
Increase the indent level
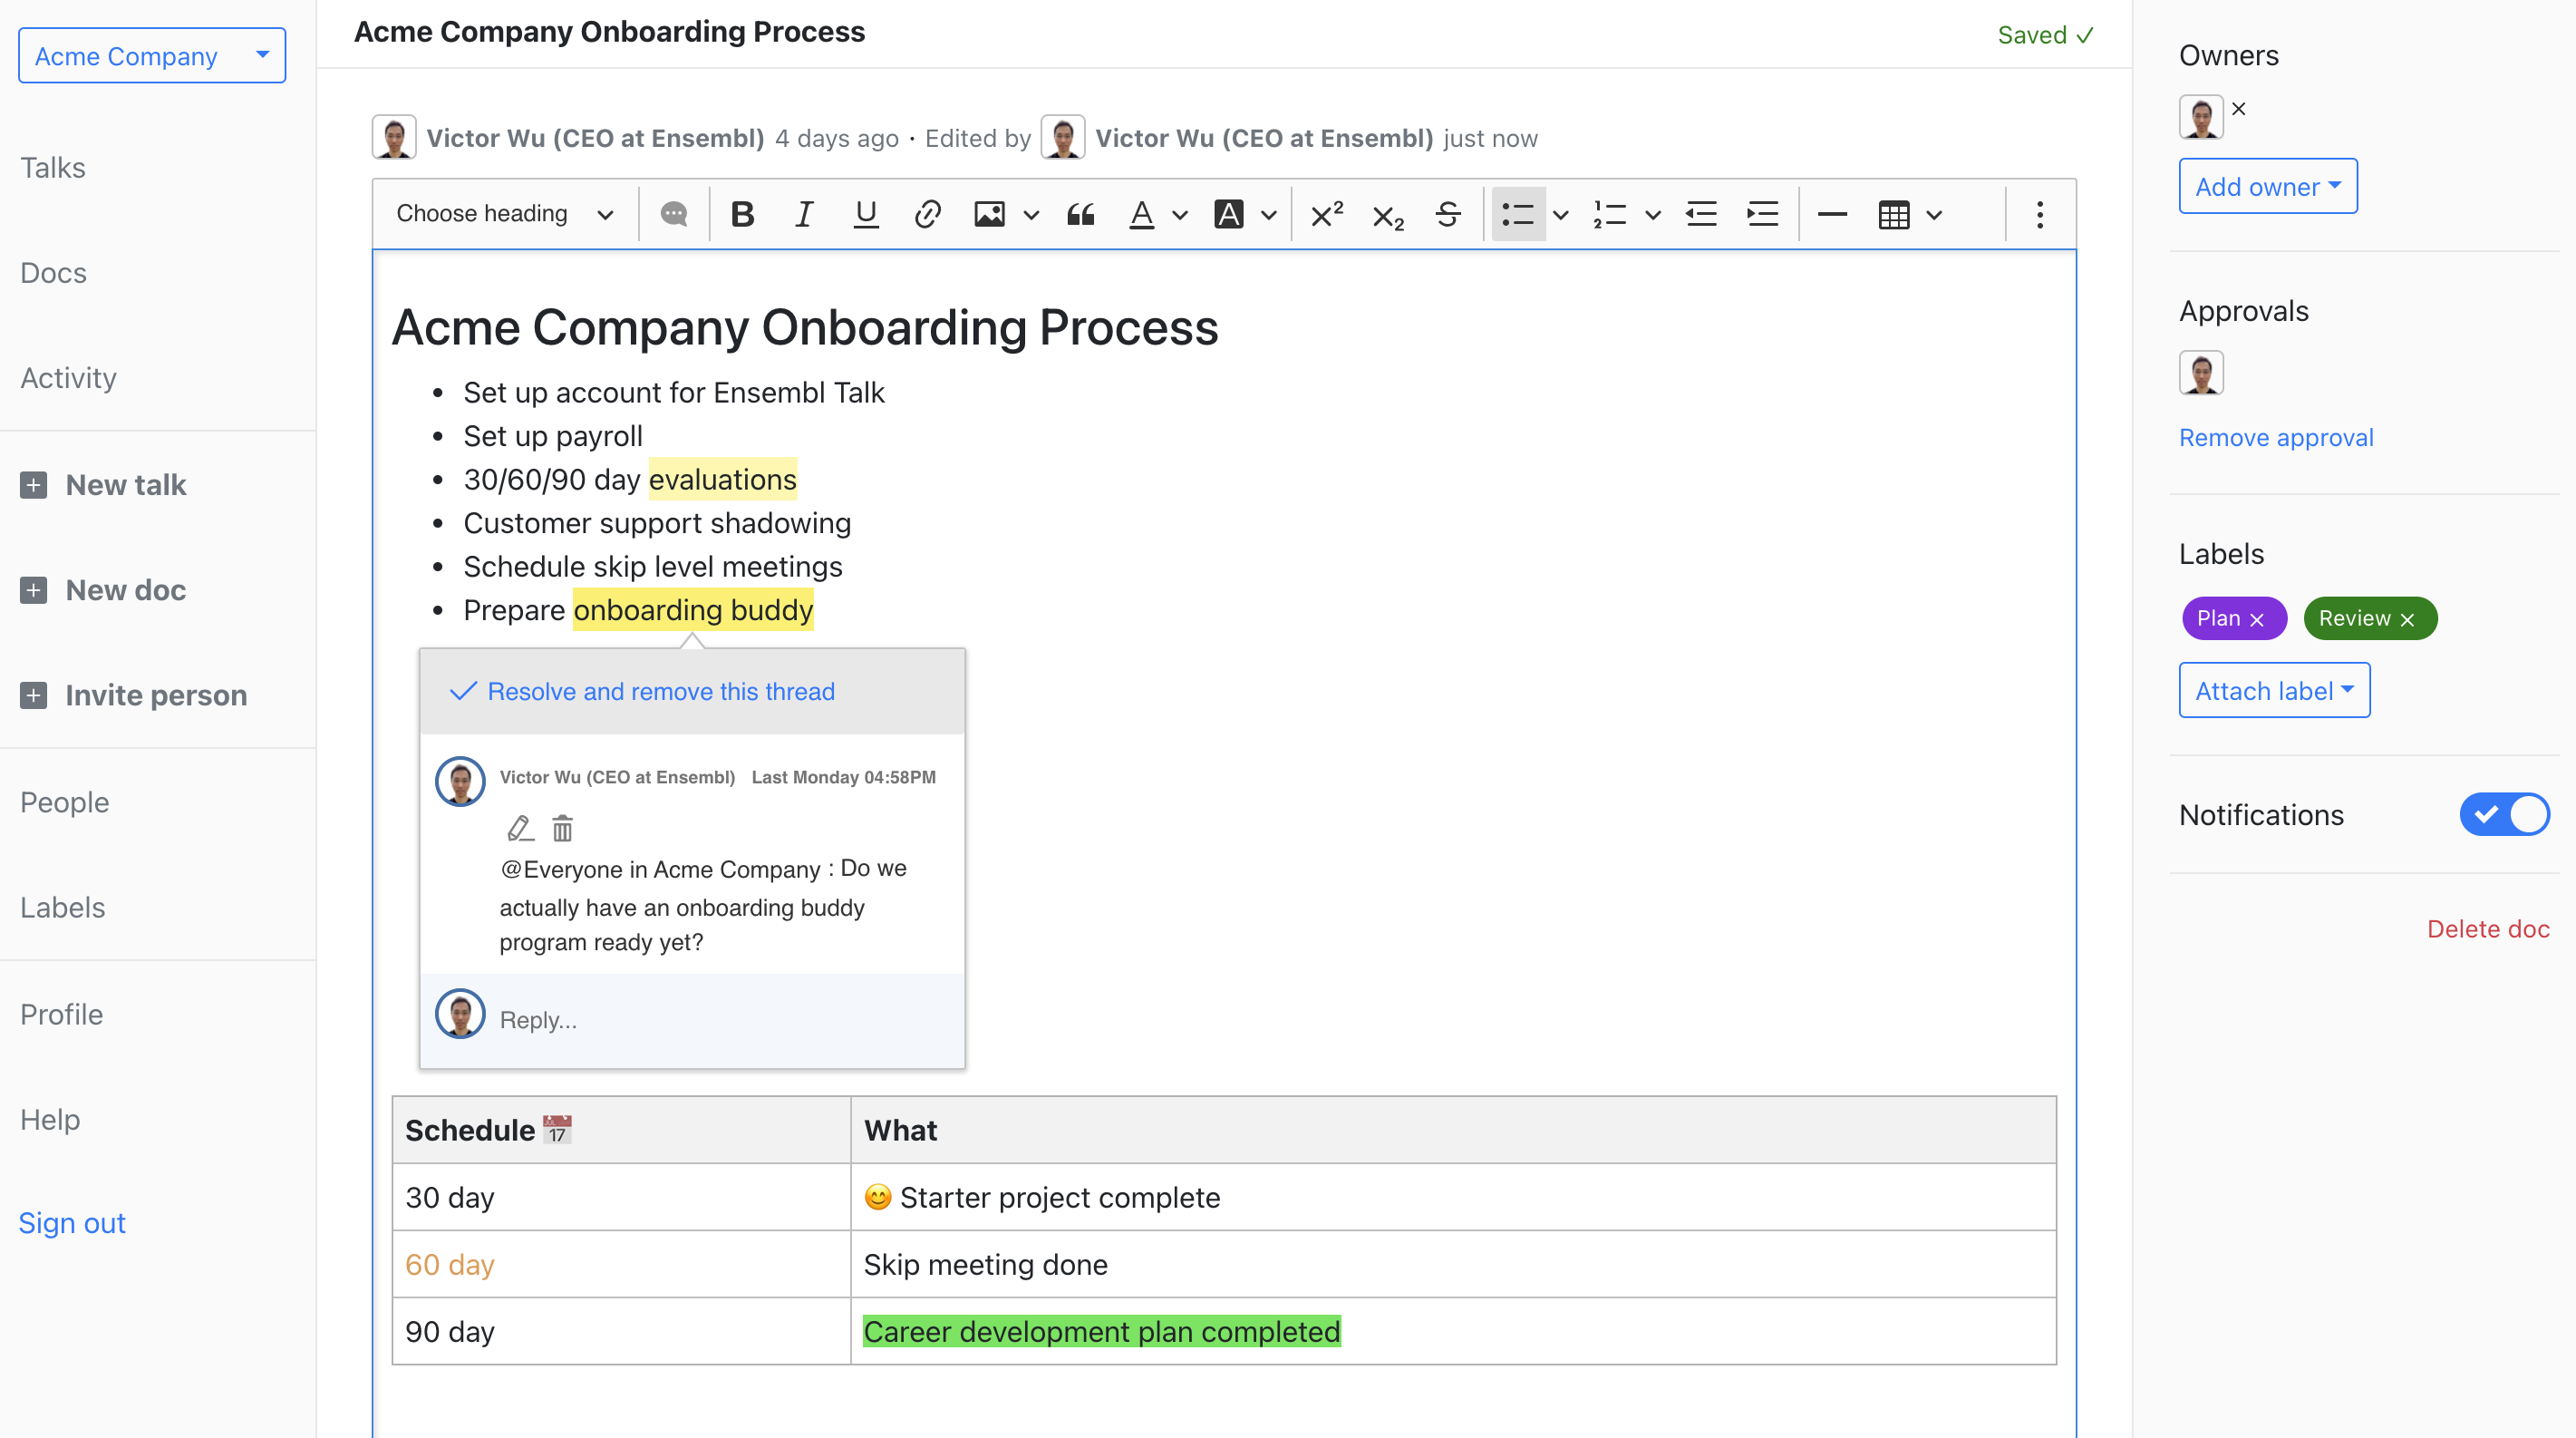pos(1762,214)
